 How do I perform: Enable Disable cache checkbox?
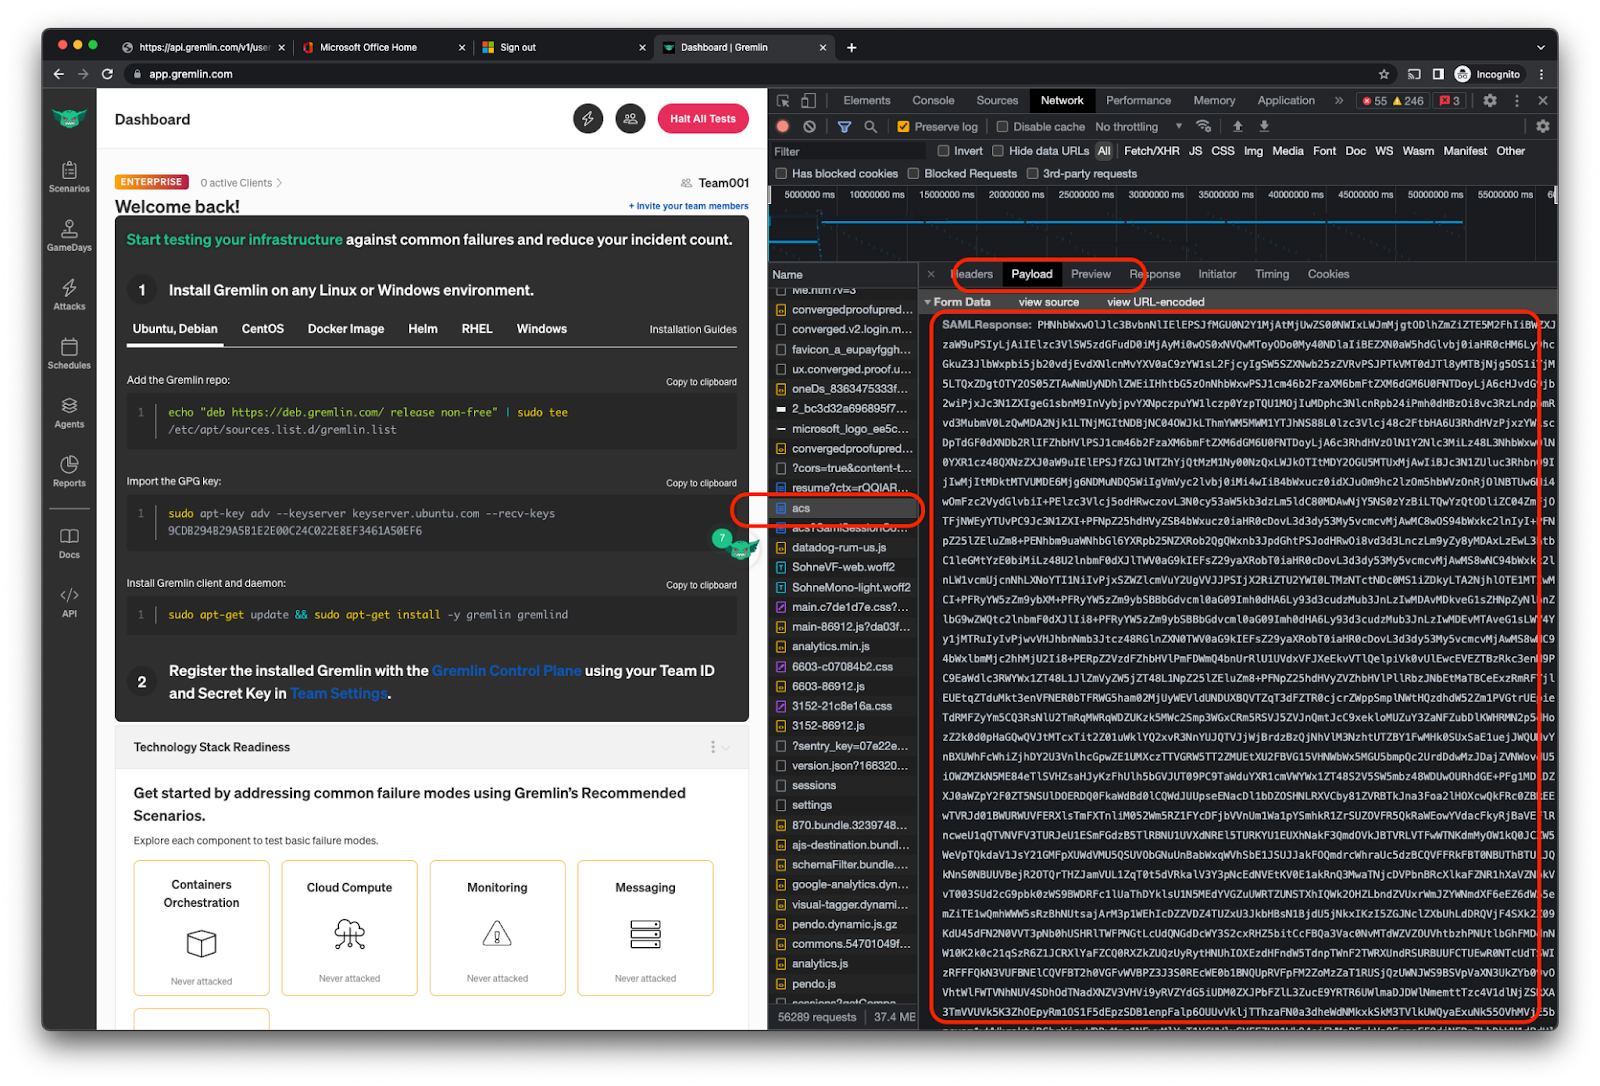tap(1002, 127)
